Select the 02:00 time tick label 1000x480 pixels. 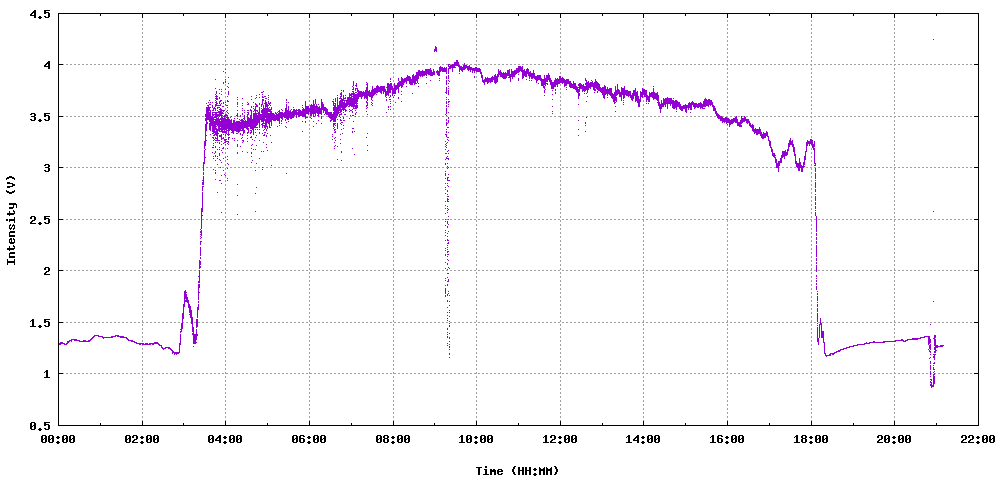142,439
